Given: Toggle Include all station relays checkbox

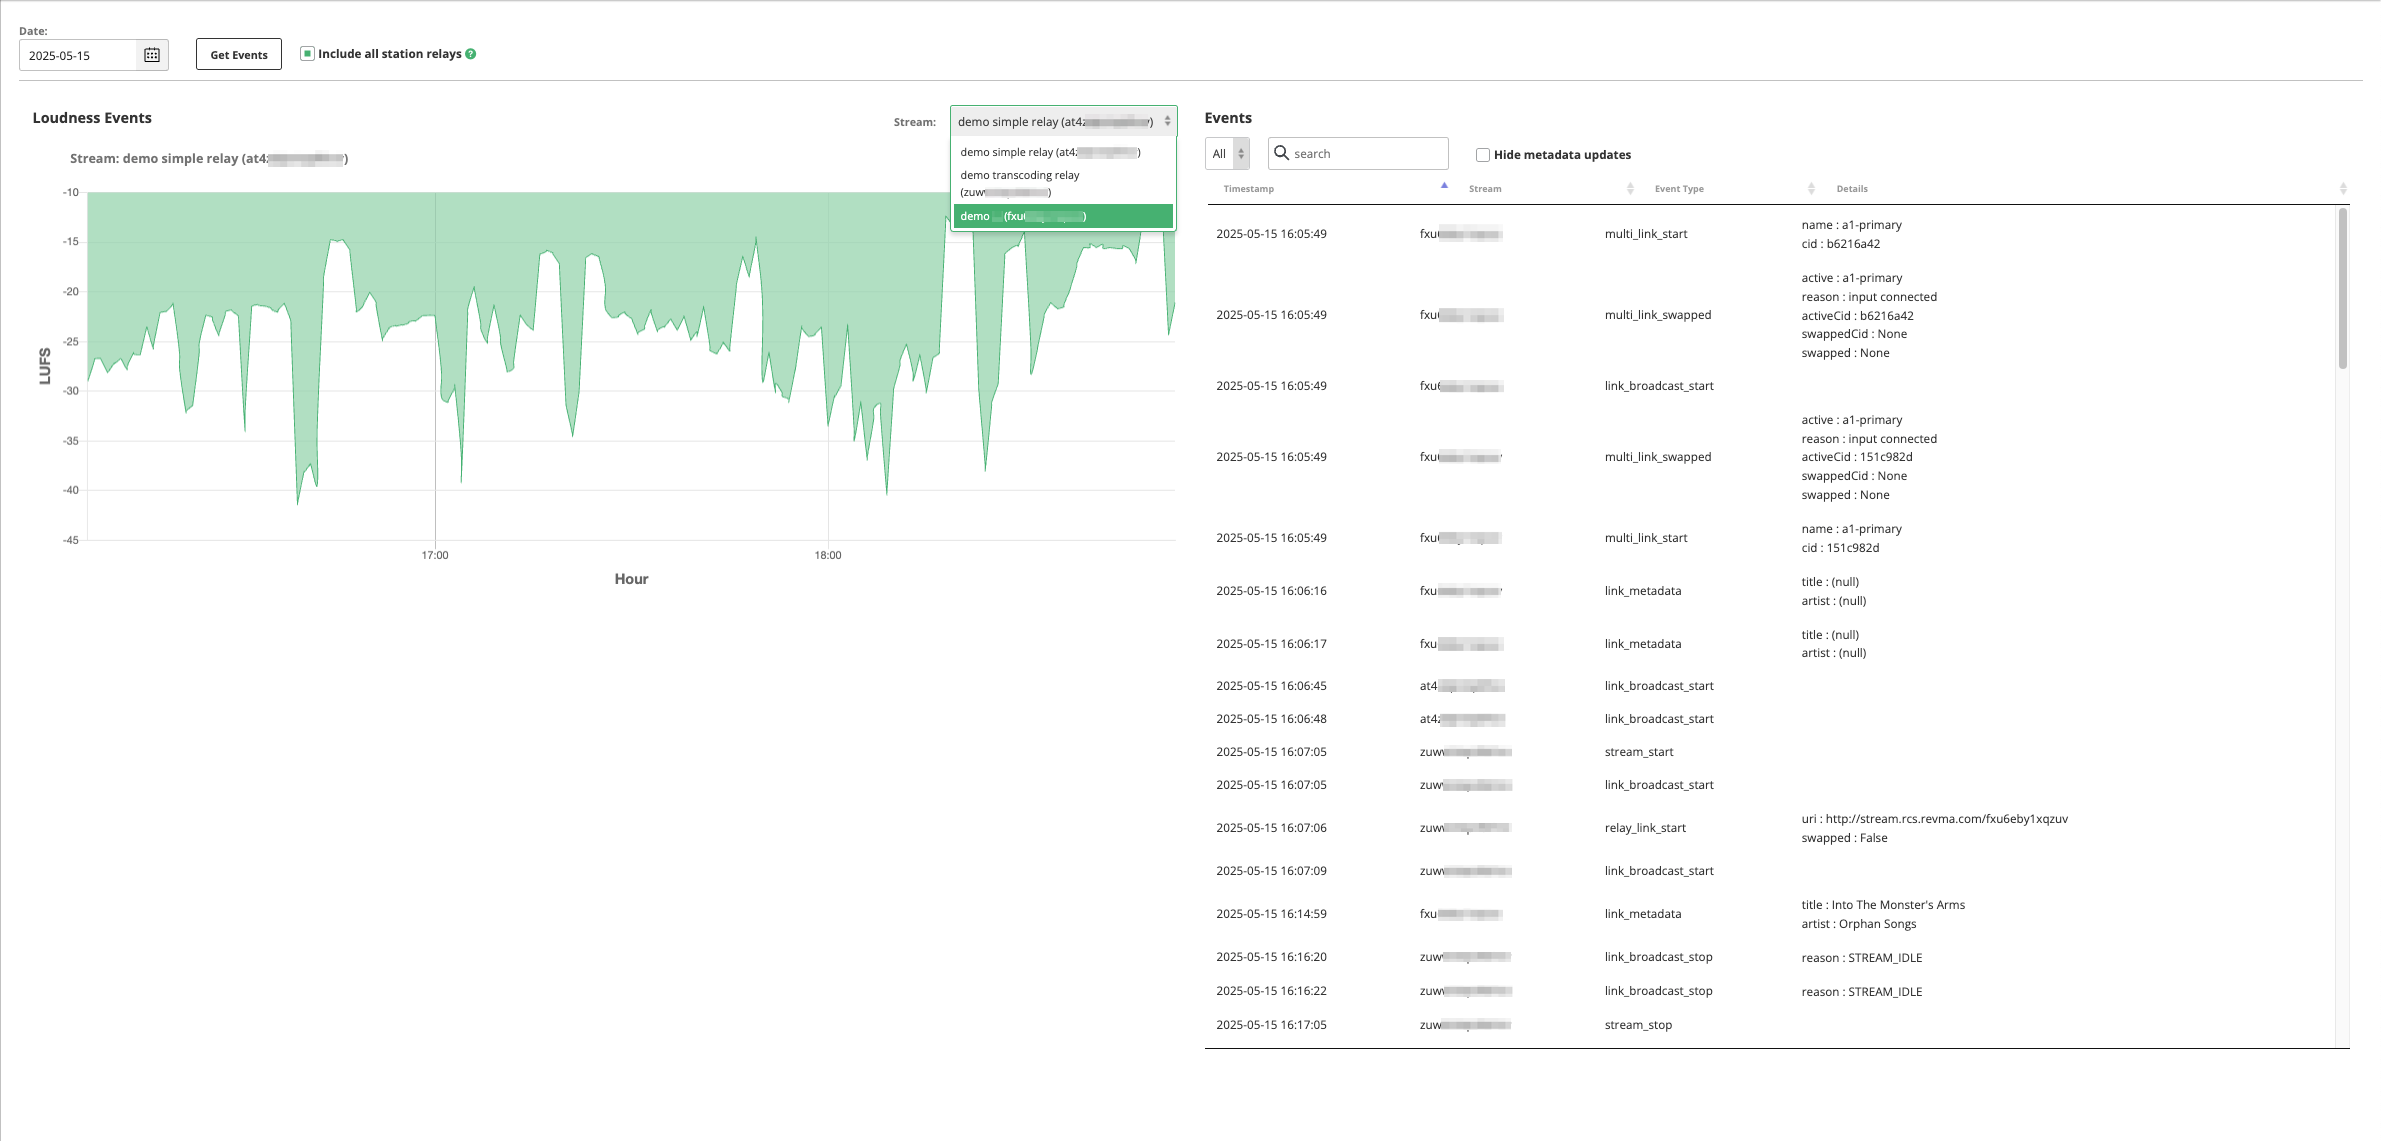Looking at the screenshot, I should coord(308,54).
